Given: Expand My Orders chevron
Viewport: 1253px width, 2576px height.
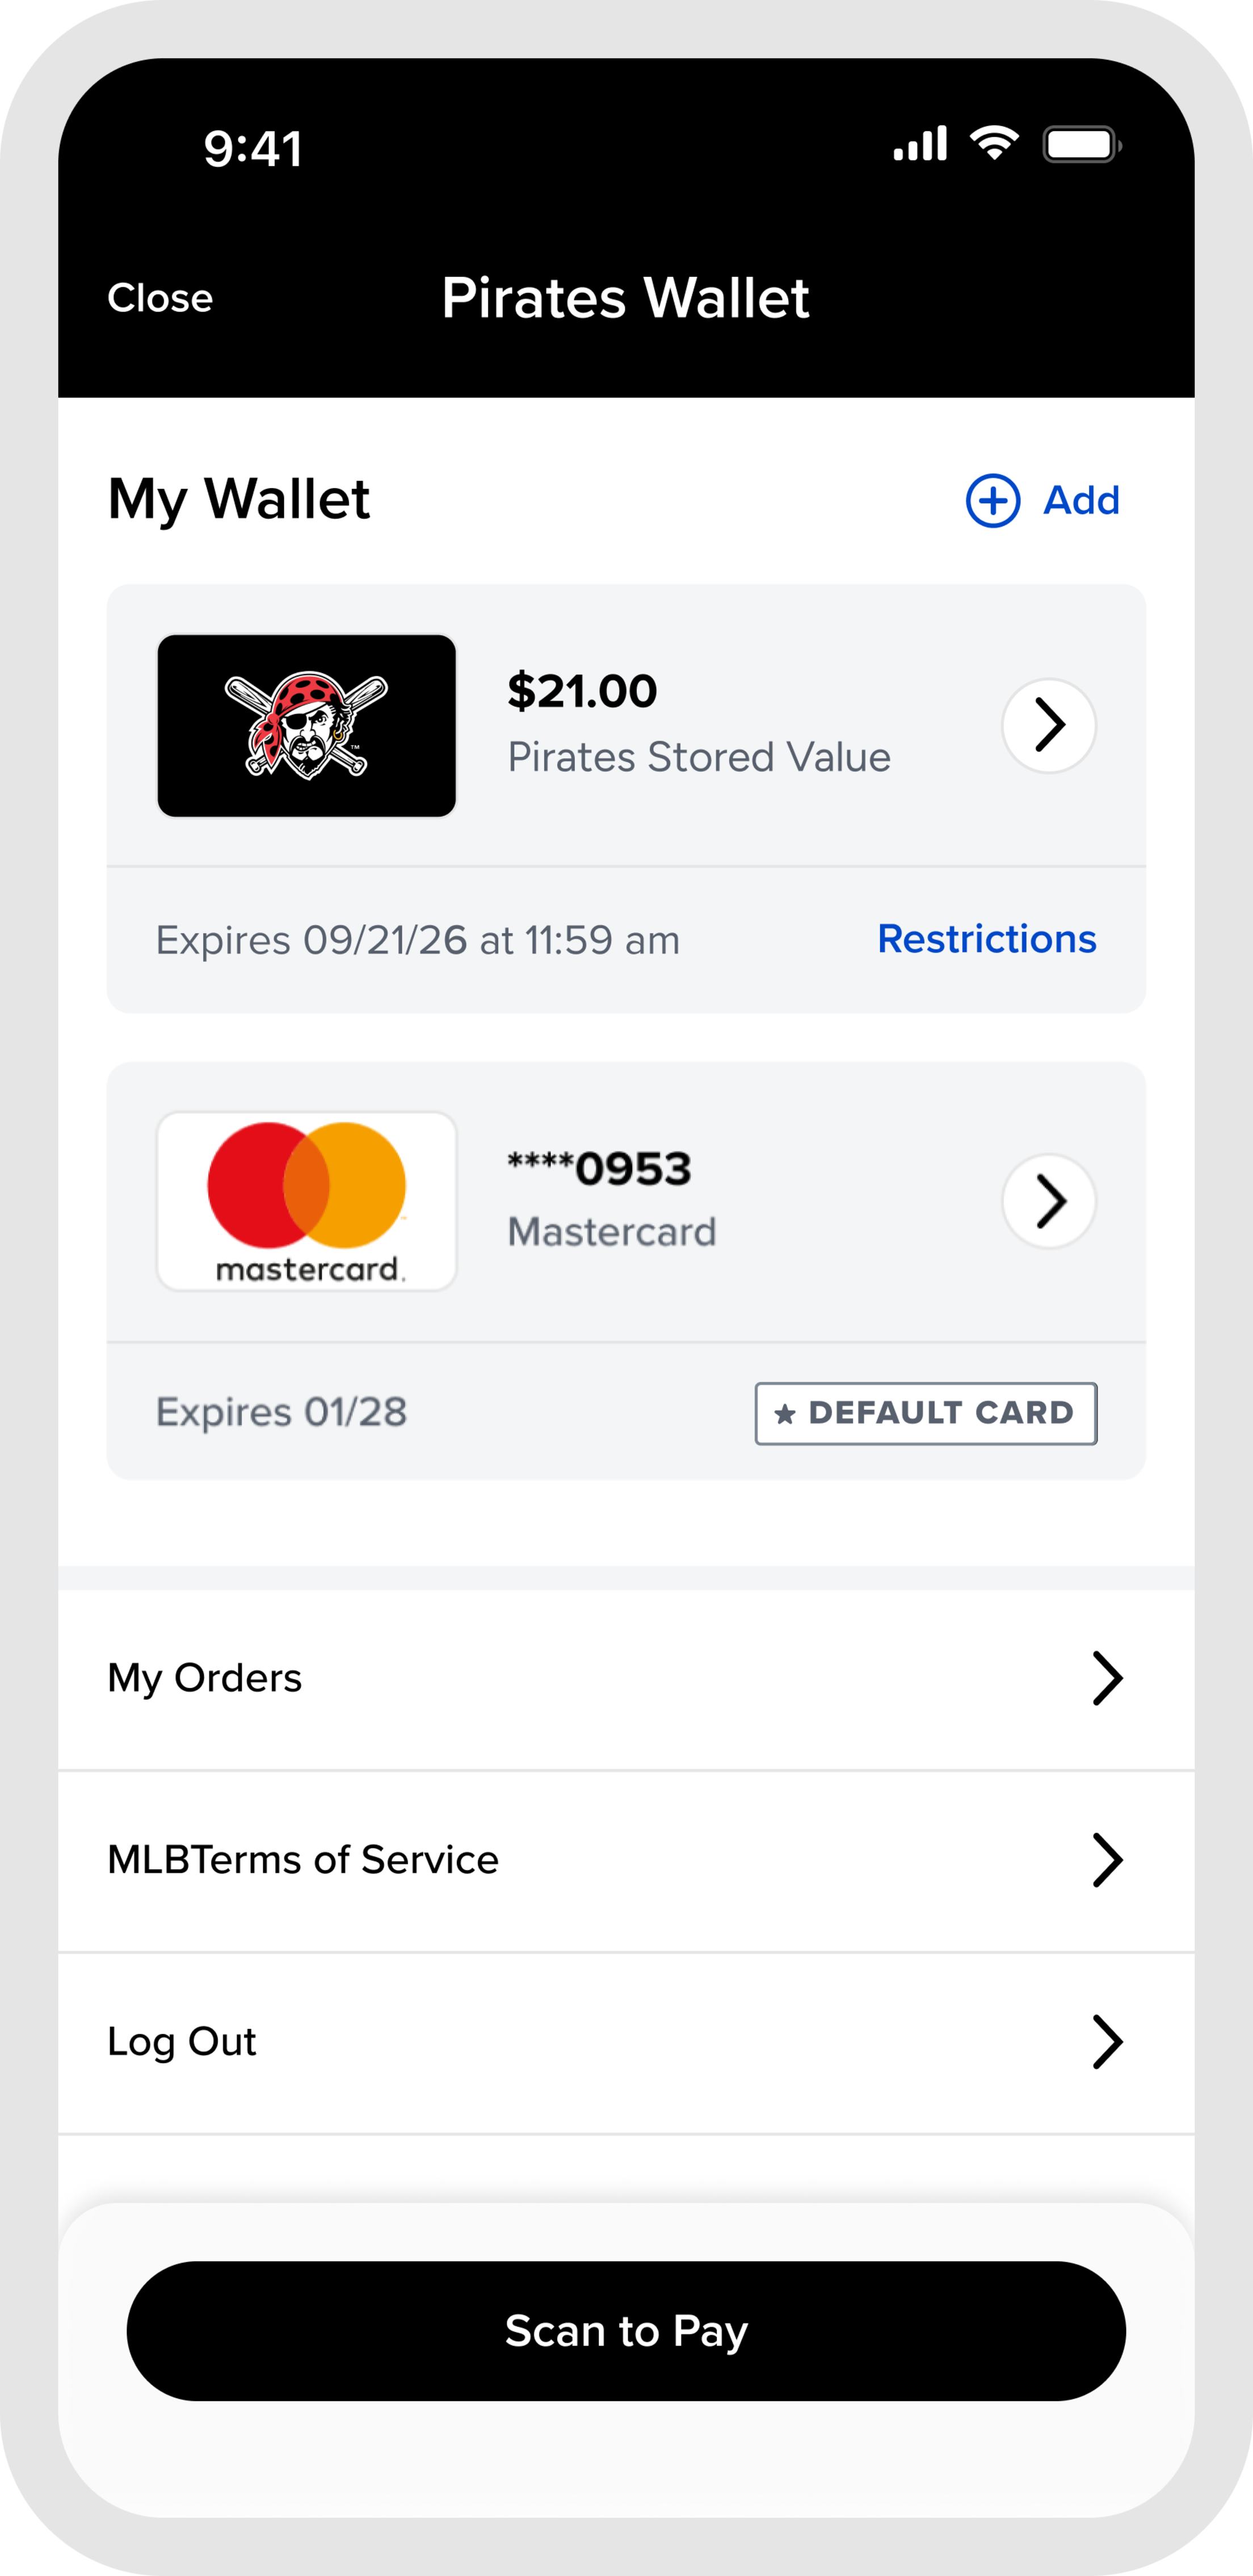Looking at the screenshot, I should (1106, 1678).
